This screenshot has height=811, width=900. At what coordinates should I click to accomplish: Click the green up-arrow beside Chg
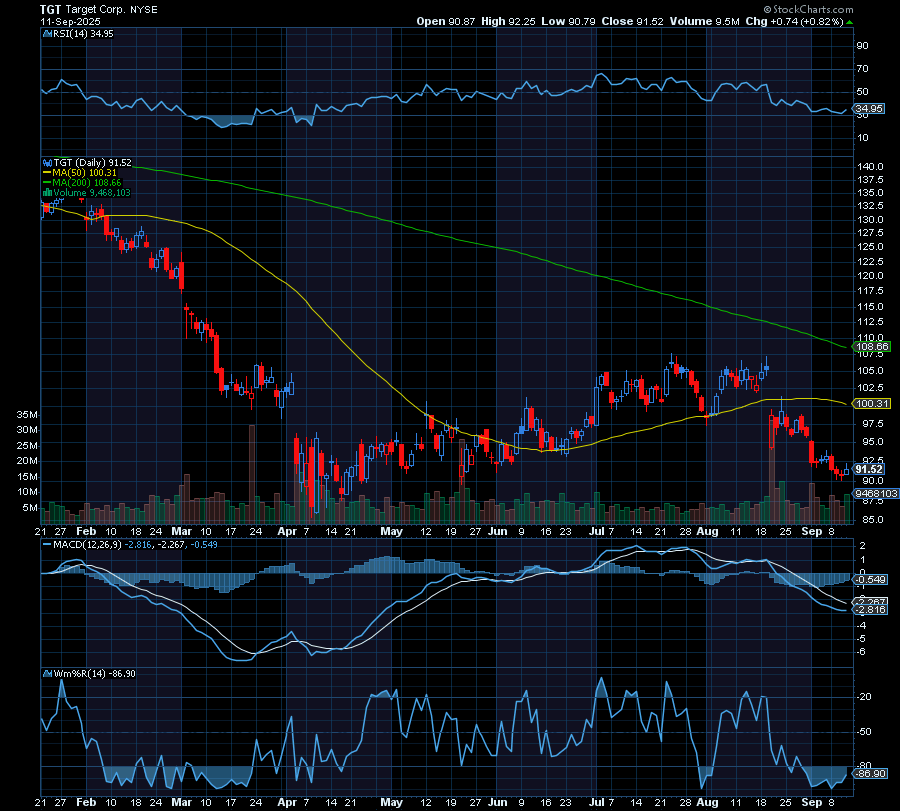click(x=849, y=20)
